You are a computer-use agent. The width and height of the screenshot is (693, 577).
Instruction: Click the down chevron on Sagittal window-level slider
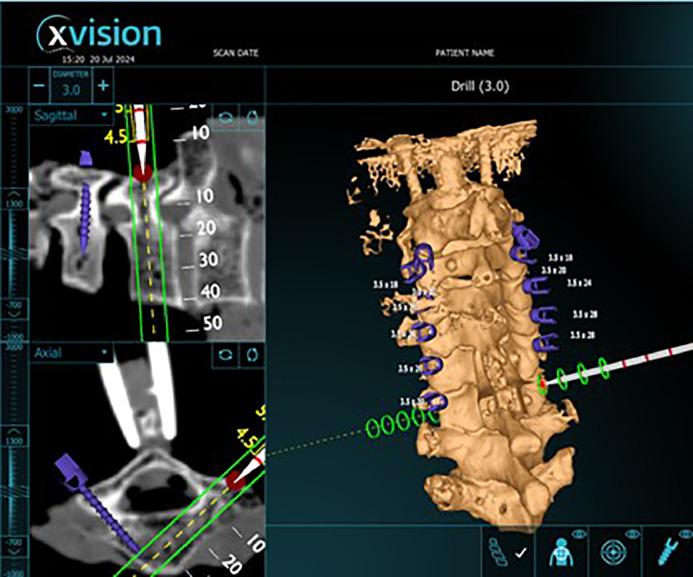[x=14, y=314]
